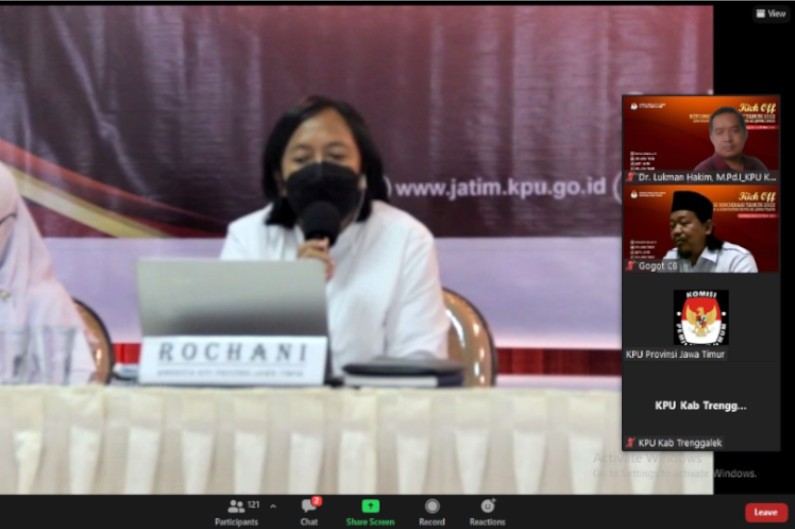The width and height of the screenshot is (795, 529).
Task: Click muted mic icon beside Dr. Lukman Hakim
Action: click(x=631, y=176)
